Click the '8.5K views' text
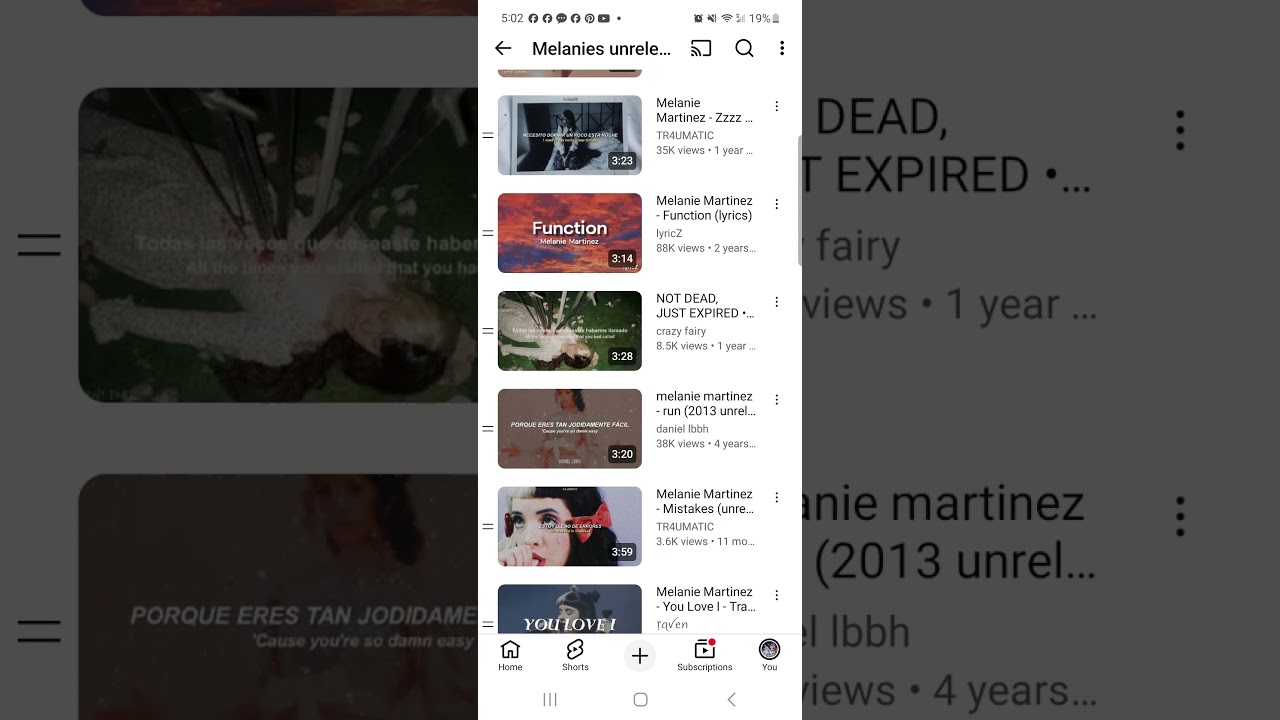The image size is (1280, 720). tap(682, 346)
